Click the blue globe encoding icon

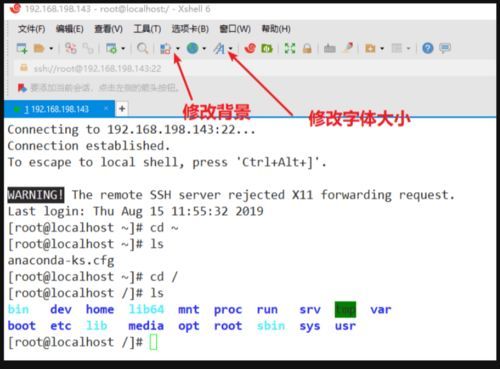coord(192,48)
